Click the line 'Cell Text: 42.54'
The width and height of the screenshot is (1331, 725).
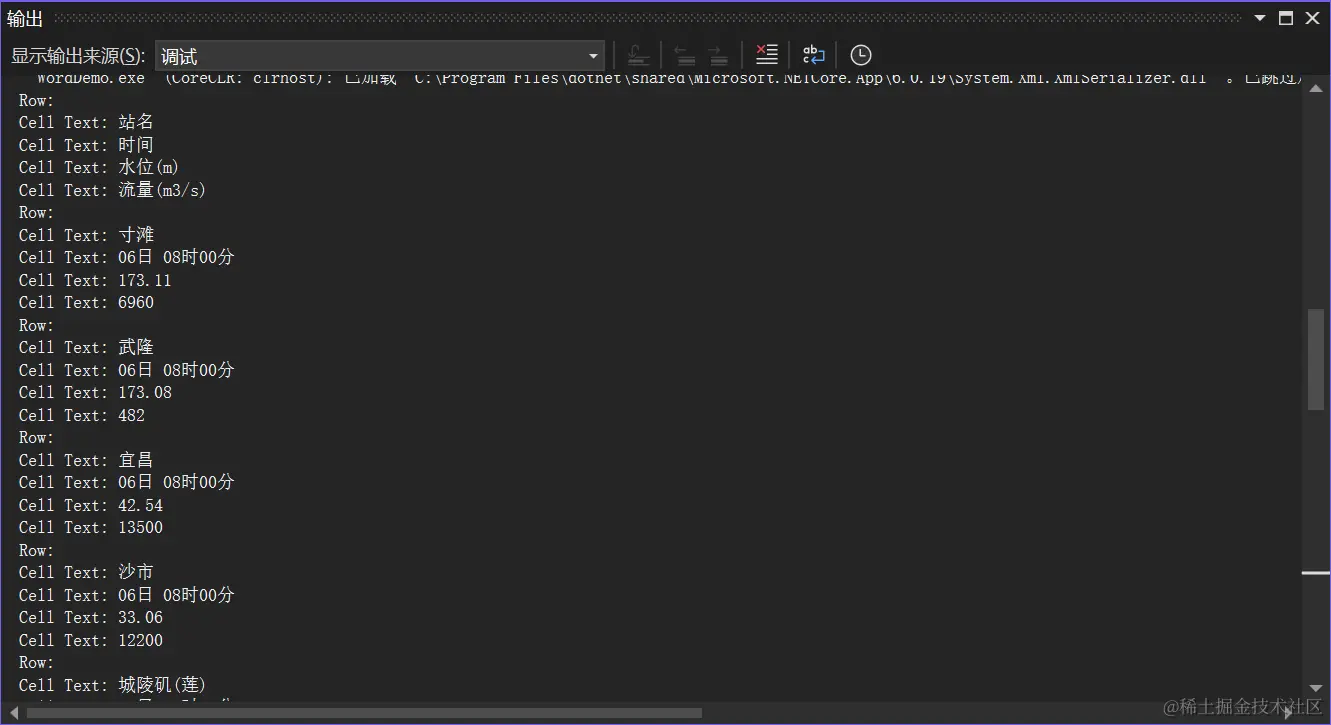[x=91, y=505]
